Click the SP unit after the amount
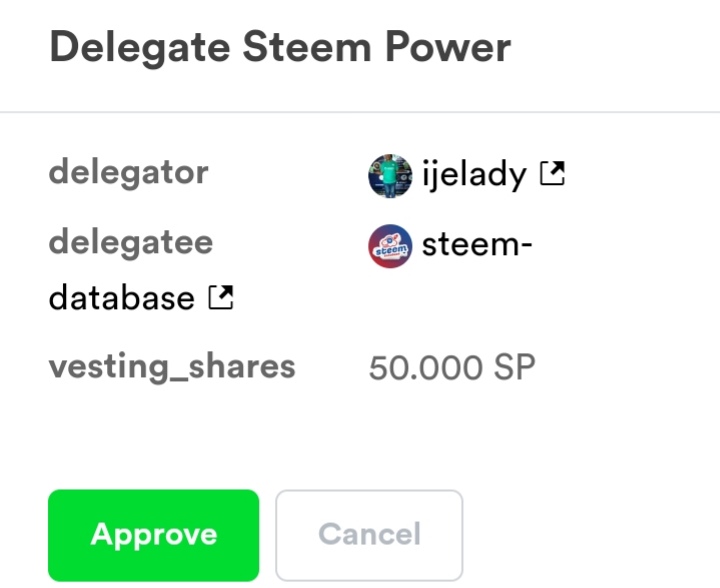This screenshot has width=720, height=588. [x=513, y=368]
